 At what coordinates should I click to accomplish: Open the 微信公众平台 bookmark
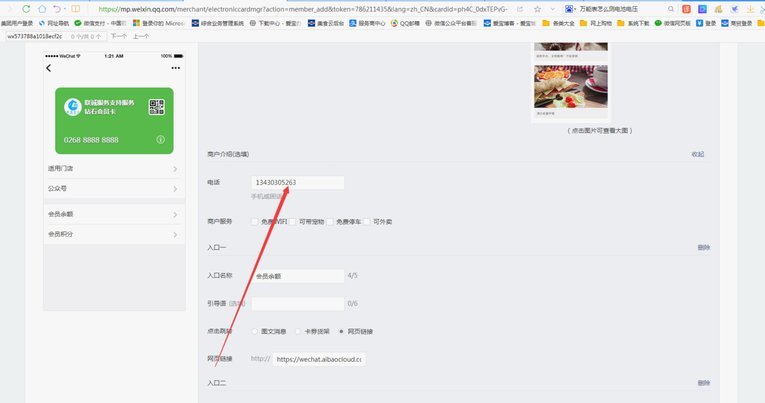[451, 23]
